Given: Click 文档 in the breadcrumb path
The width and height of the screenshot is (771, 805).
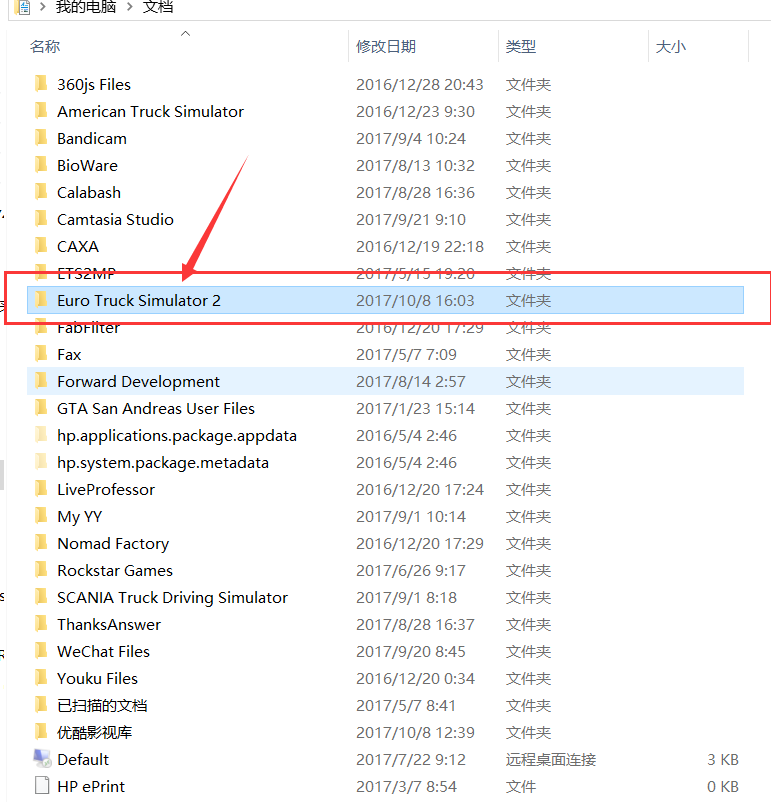Looking at the screenshot, I should pos(158,7).
